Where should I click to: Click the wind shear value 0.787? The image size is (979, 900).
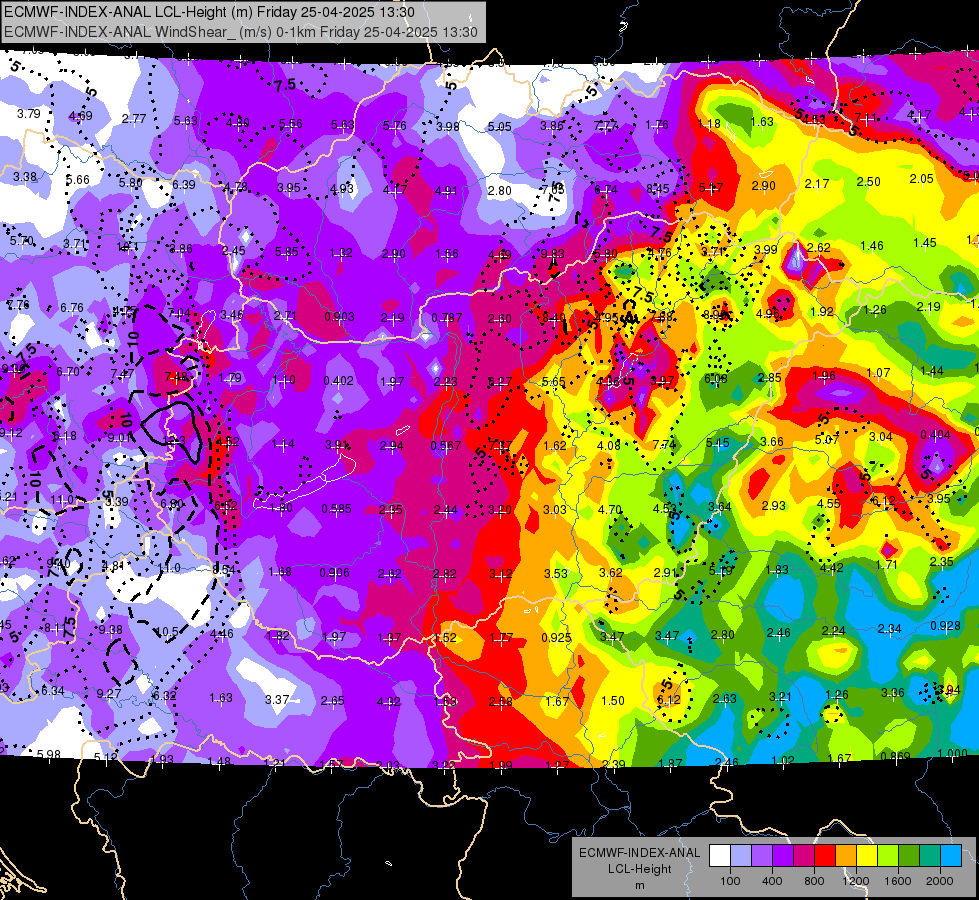tap(446, 318)
